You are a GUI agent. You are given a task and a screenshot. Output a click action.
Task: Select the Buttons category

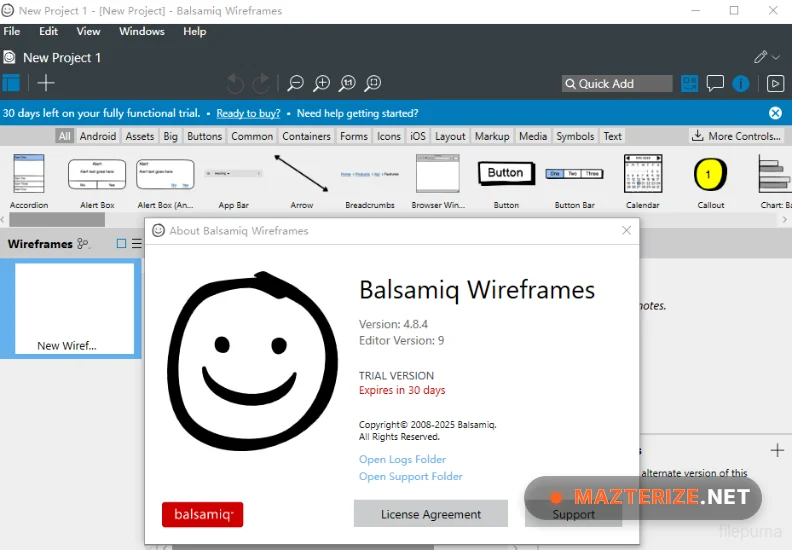tap(205, 136)
